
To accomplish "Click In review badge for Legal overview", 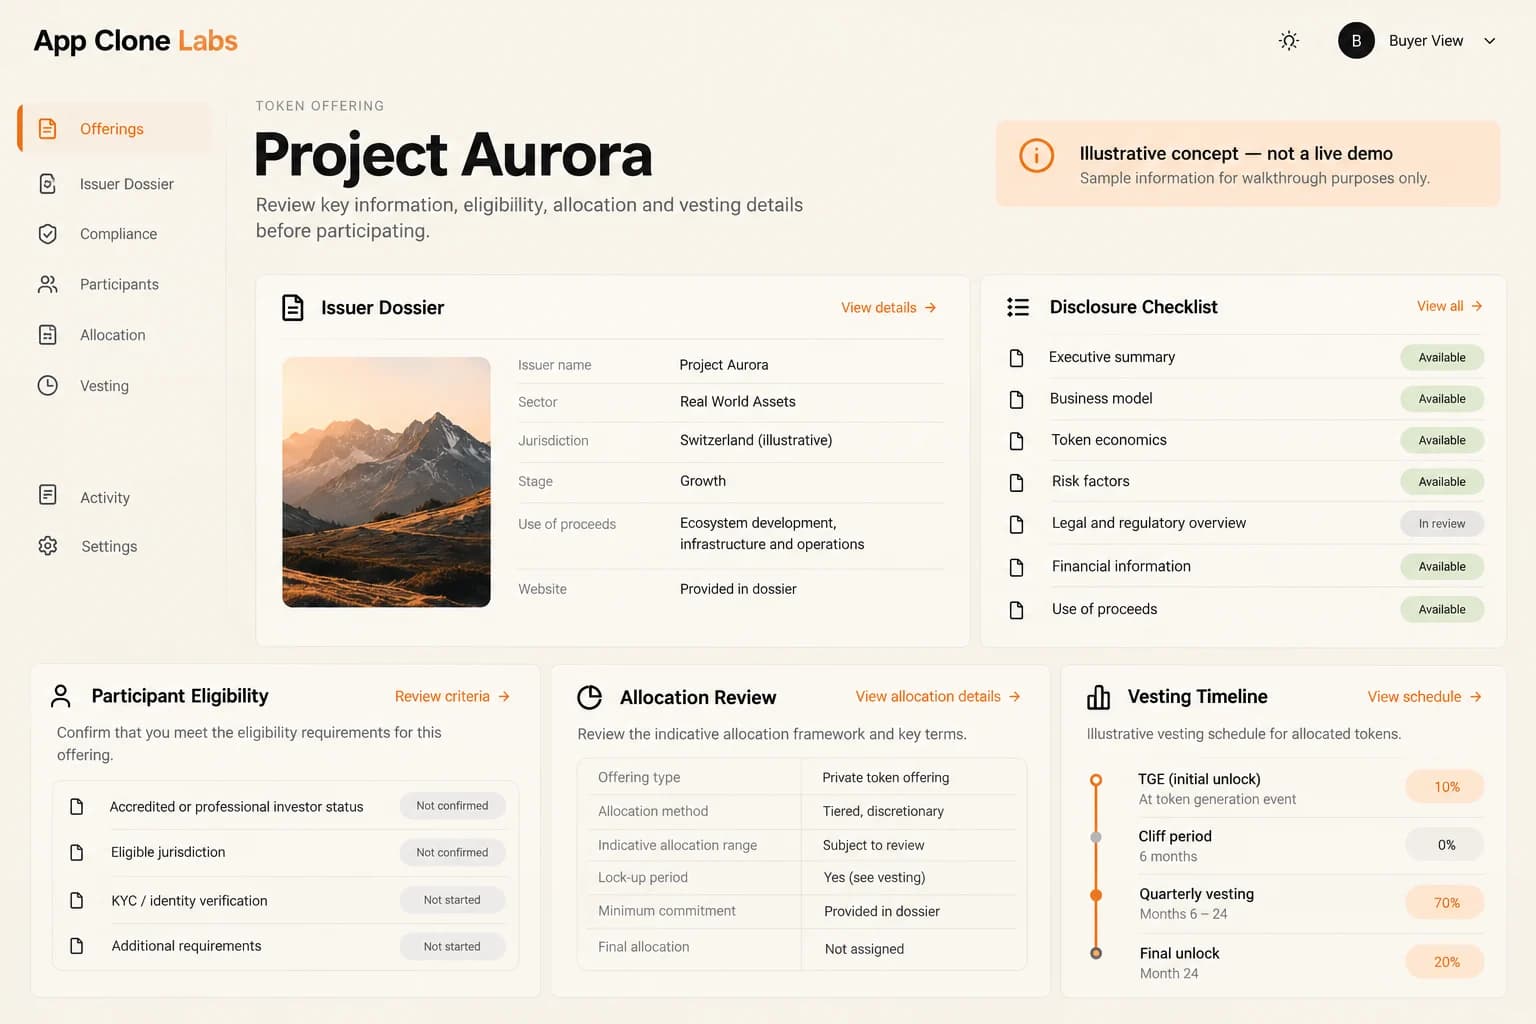I will 1442,524.
